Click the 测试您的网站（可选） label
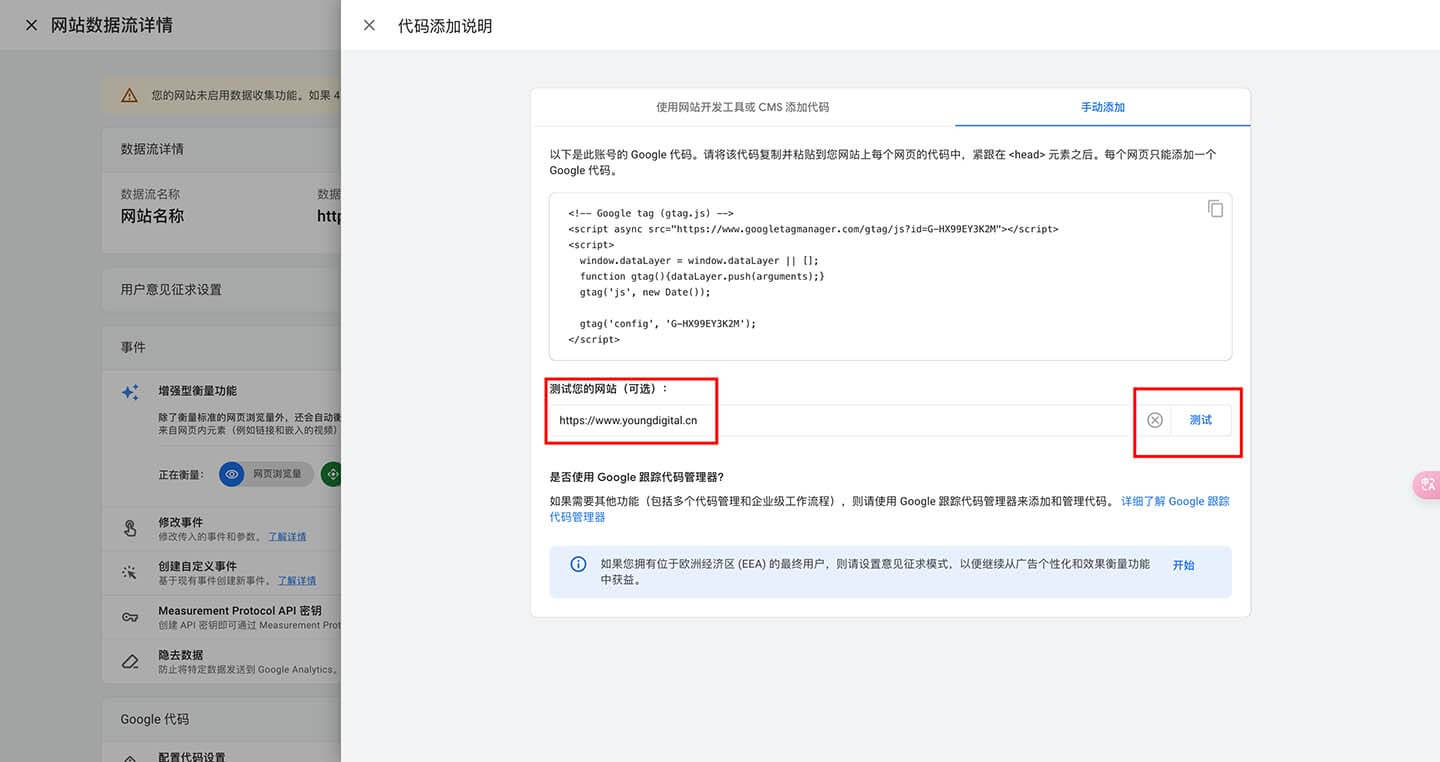 (x=609, y=388)
